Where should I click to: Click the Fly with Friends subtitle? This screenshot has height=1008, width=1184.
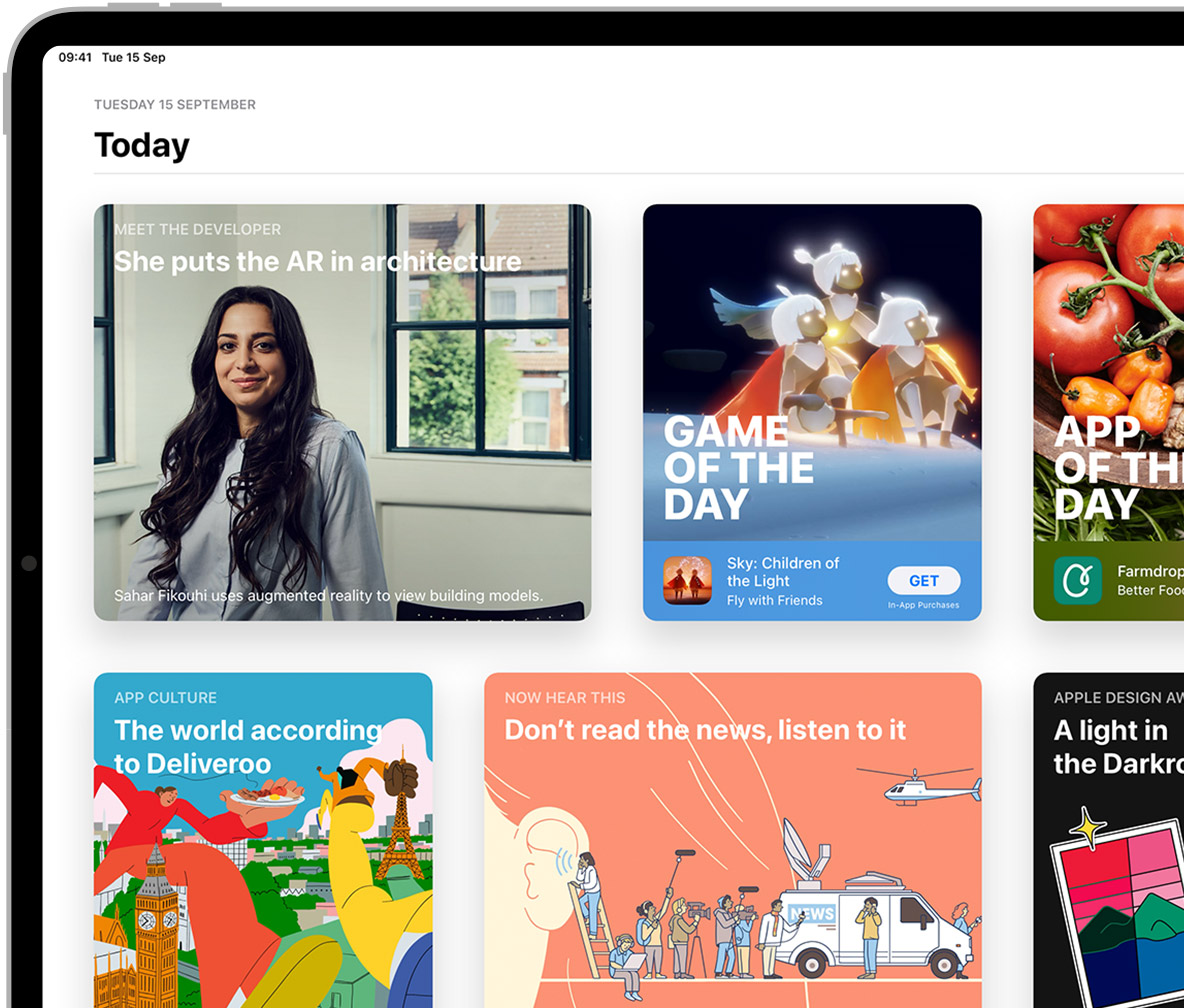[774, 600]
